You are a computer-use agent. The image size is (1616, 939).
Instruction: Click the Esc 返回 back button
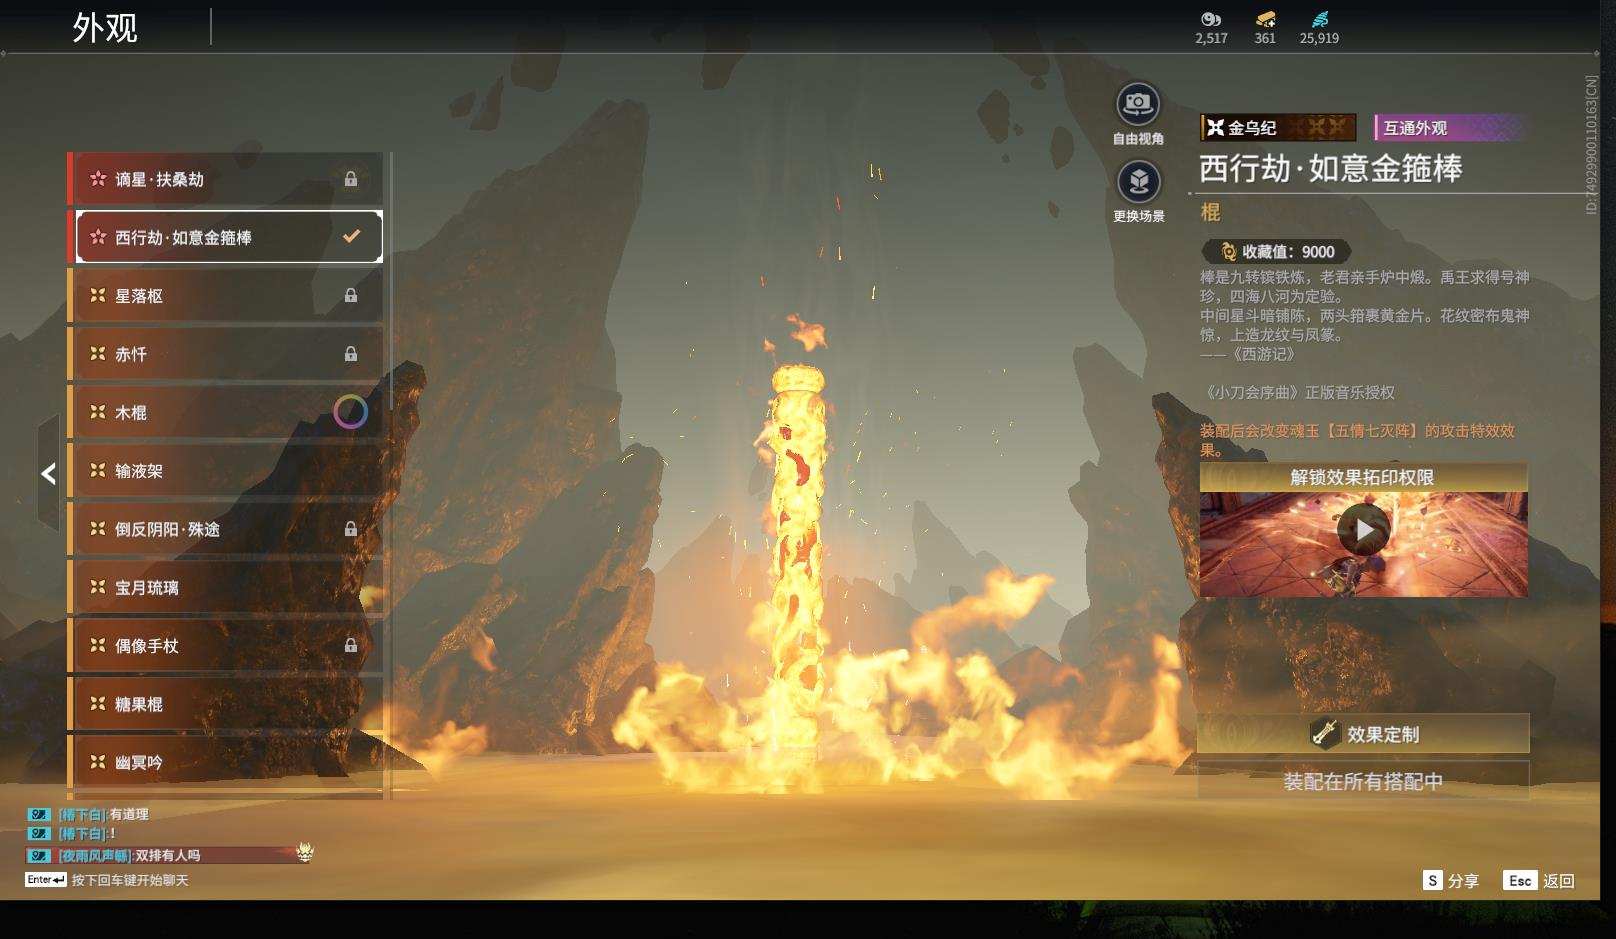coord(1539,880)
